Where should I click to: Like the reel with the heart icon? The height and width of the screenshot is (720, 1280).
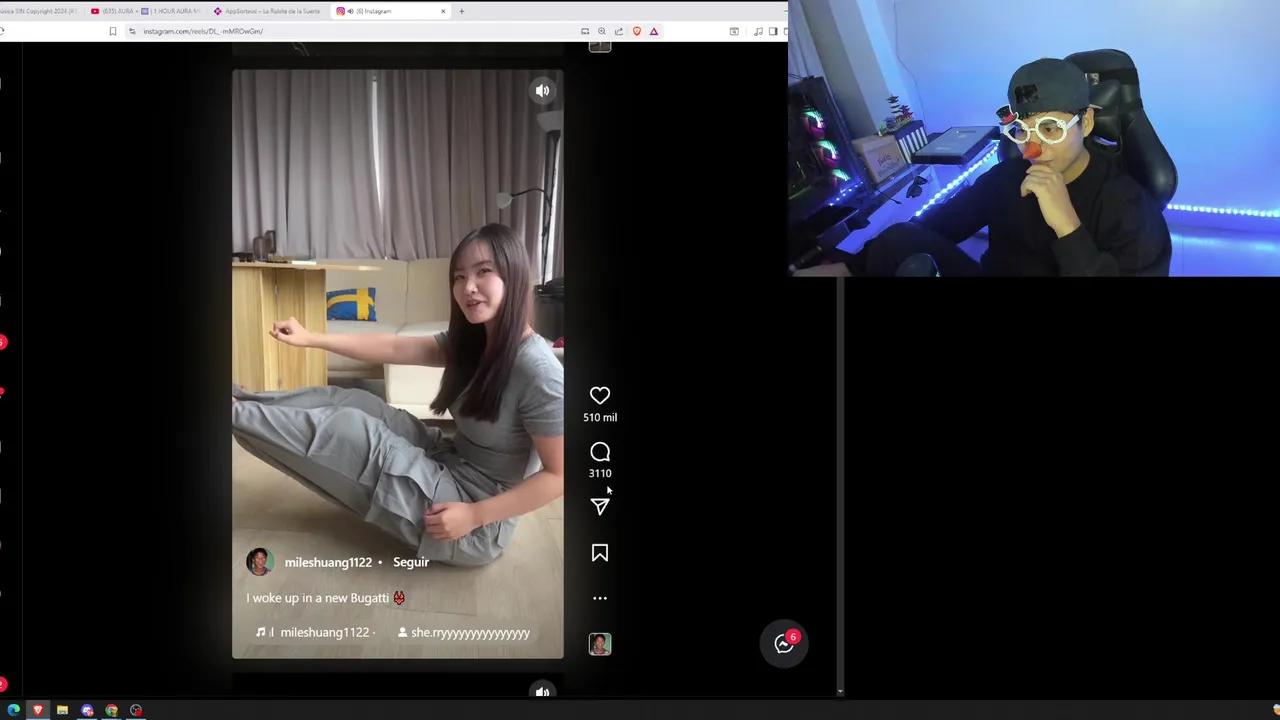coord(600,396)
